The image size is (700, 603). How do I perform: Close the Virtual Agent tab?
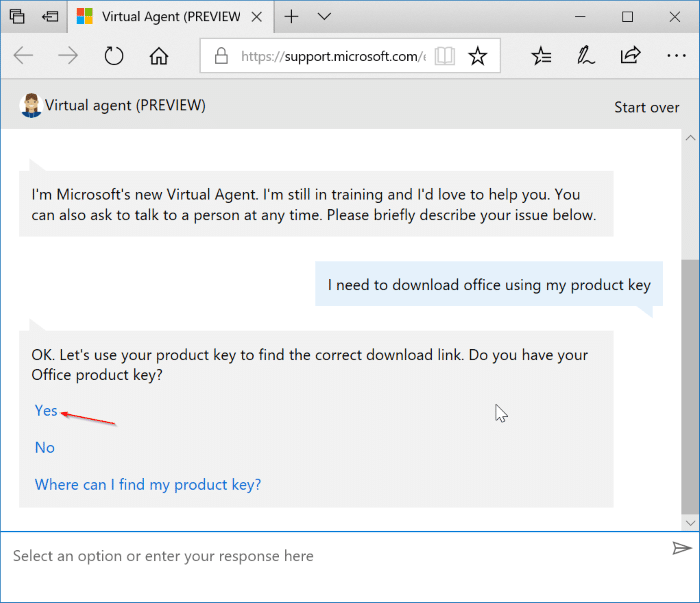(257, 17)
